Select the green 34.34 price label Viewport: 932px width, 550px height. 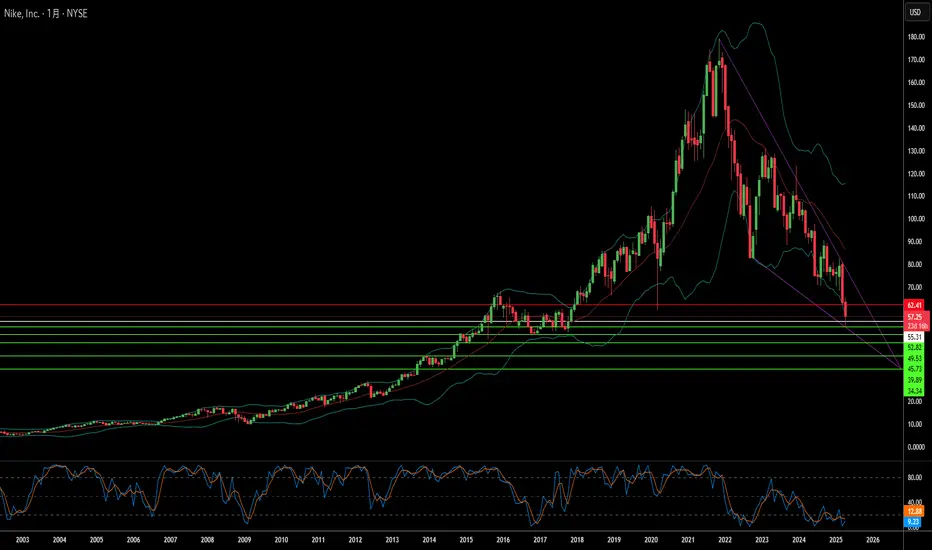pyautogui.click(x=915, y=391)
